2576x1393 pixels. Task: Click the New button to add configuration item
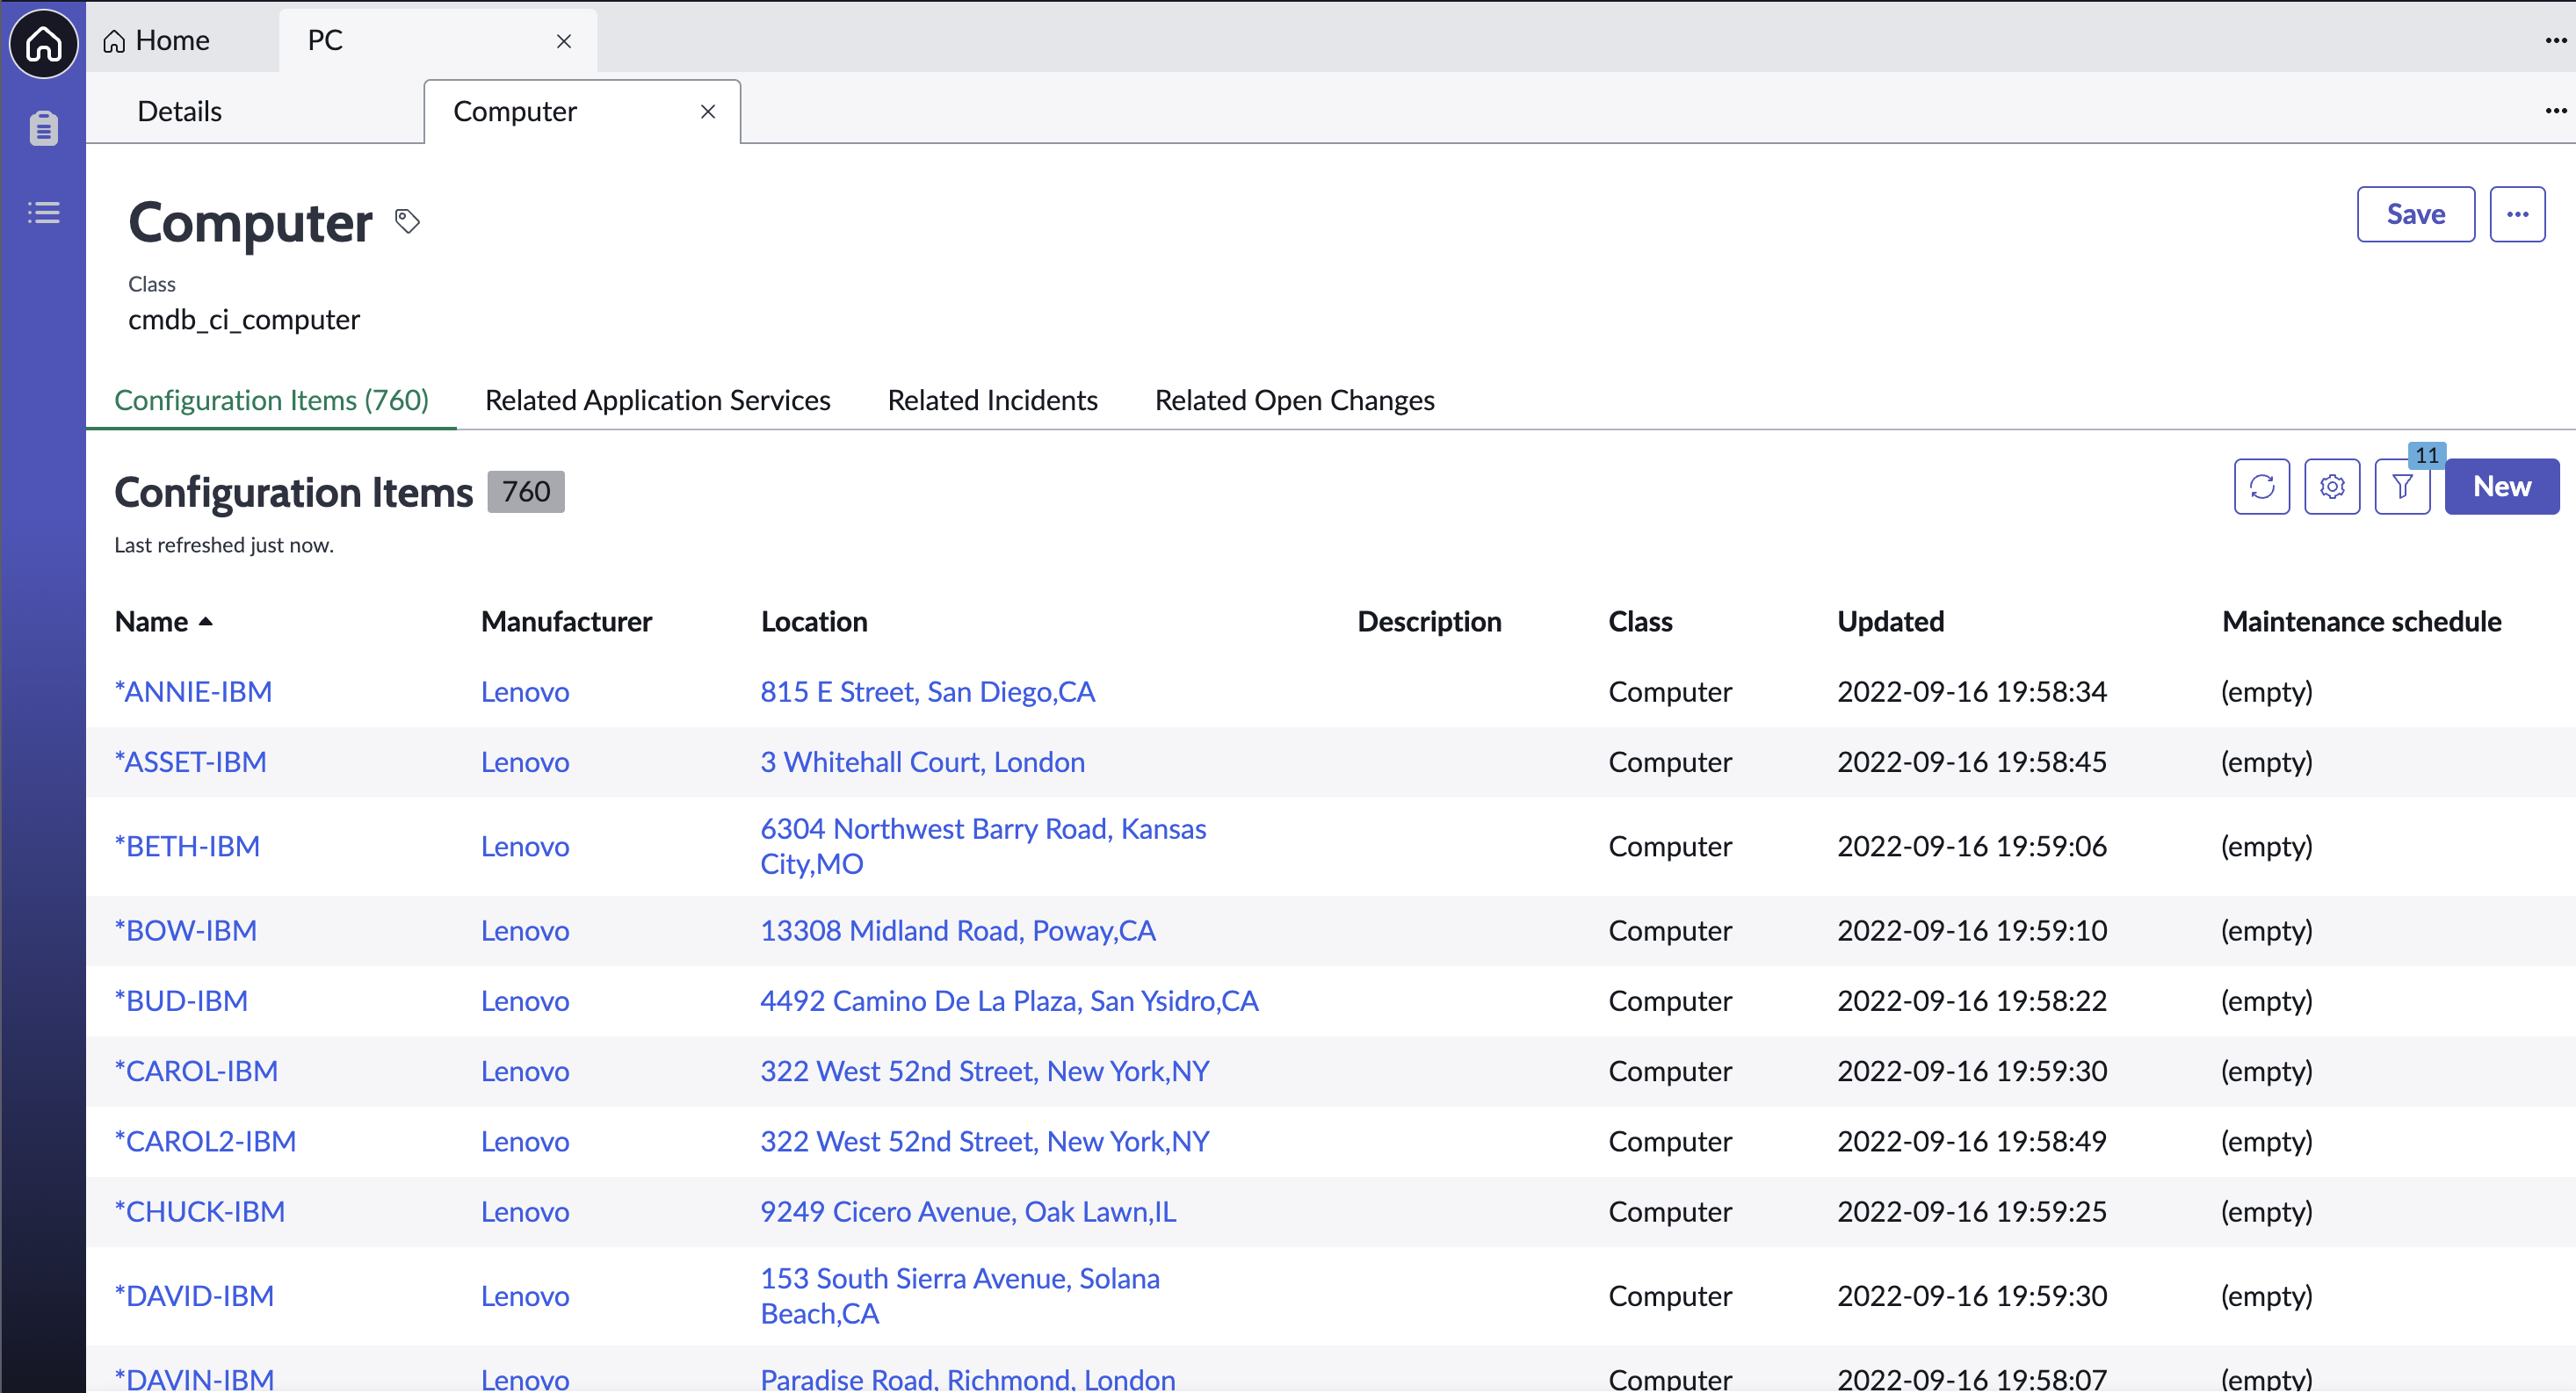[2502, 487]
